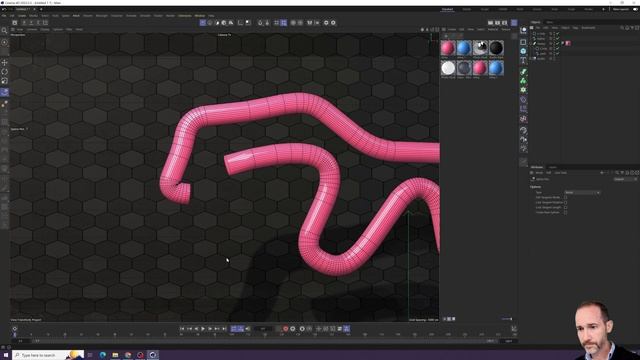Select the black material thumbnail

(x=496, y=48)
